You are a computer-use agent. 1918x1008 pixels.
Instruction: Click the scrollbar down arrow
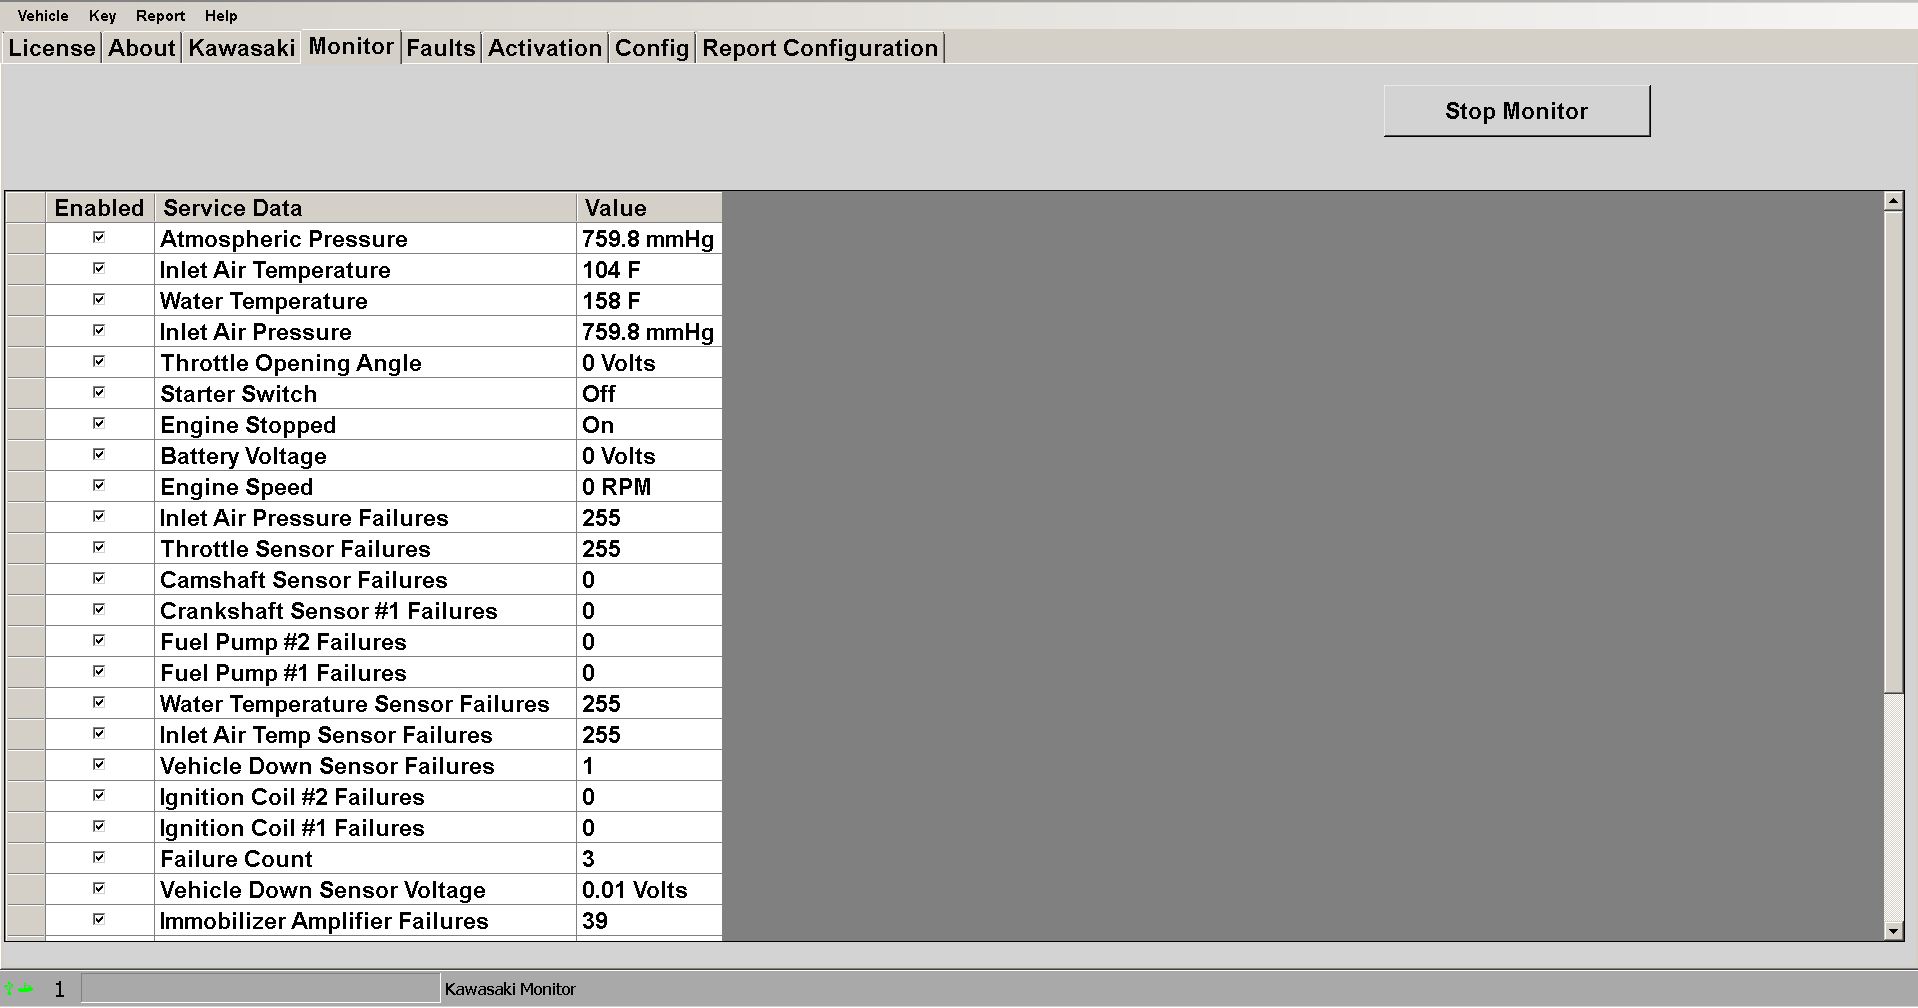point(1893,931)
